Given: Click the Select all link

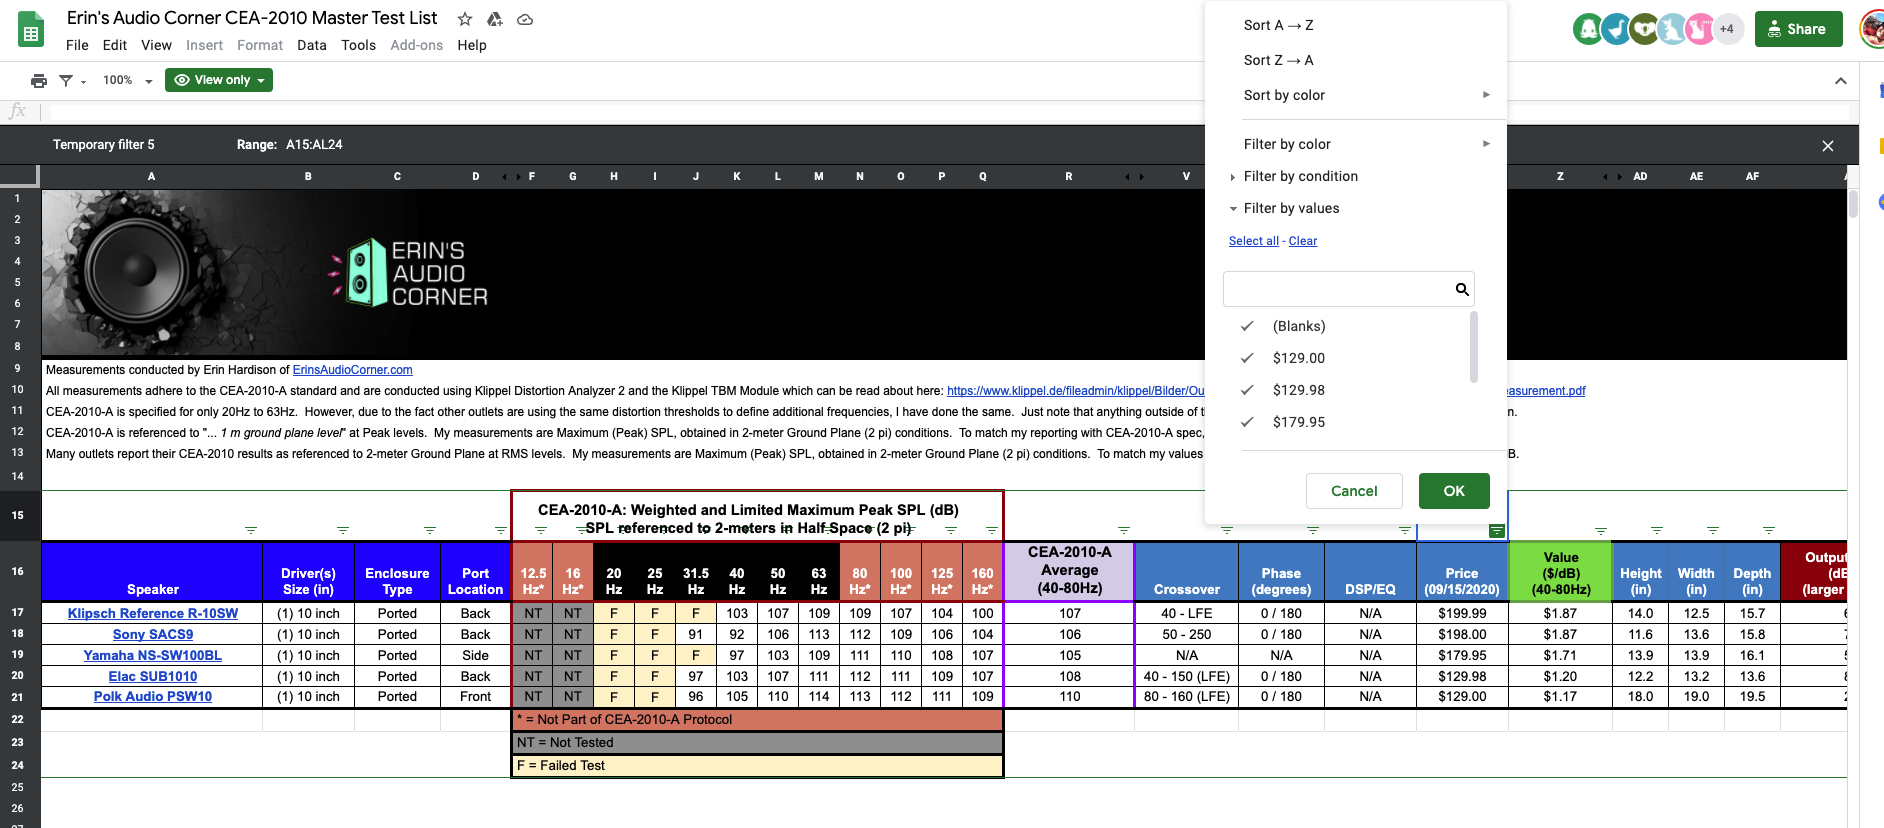Looking at the screenshot, I should tap(1254, 241).
